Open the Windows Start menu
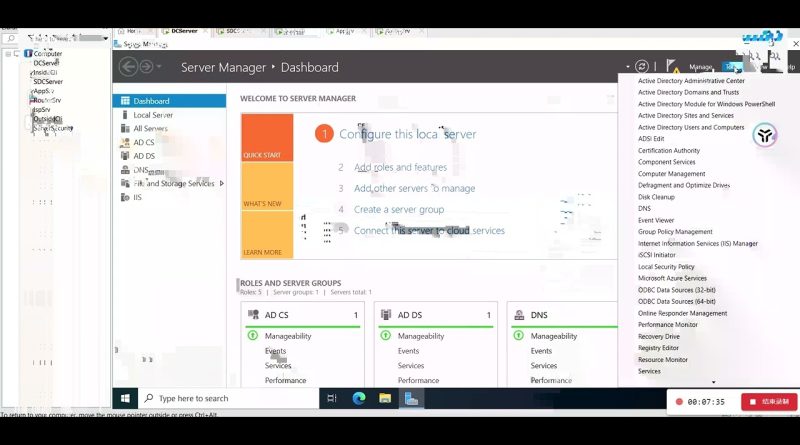 pyautogui.click(x=125, y=398)
